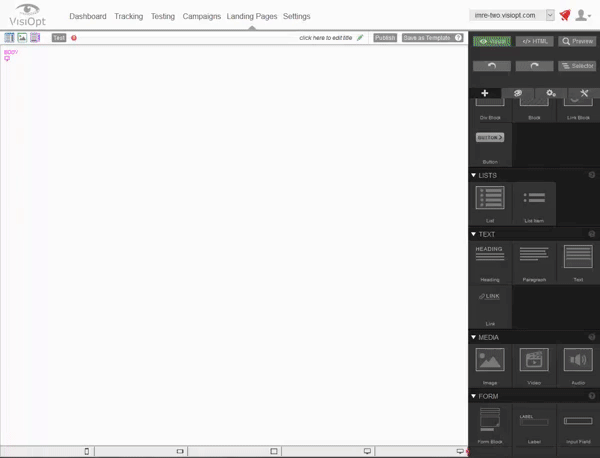The image size is (600, 458).
Task: Click the red rocket icon
Action: (x=565, y=16)
